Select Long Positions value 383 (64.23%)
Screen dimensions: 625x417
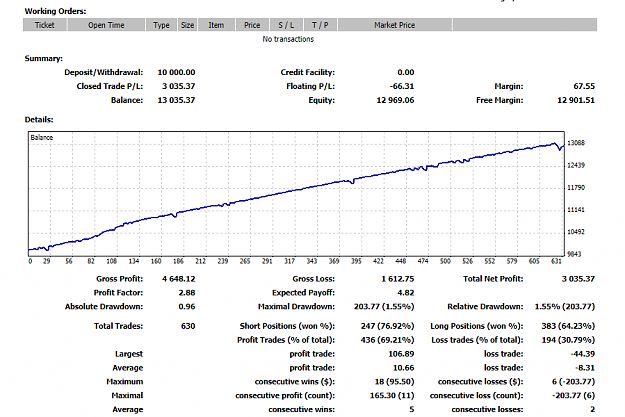(x=568, y=326)
